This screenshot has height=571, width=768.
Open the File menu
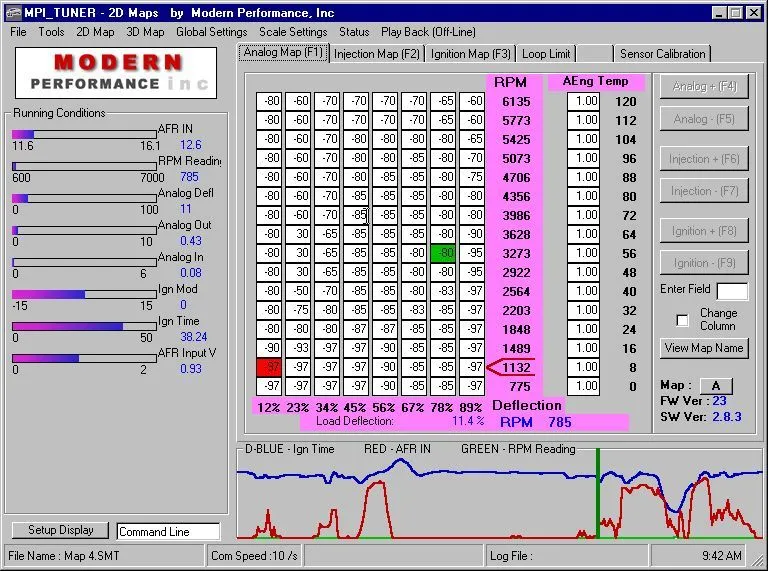click(x=18, y=32)
